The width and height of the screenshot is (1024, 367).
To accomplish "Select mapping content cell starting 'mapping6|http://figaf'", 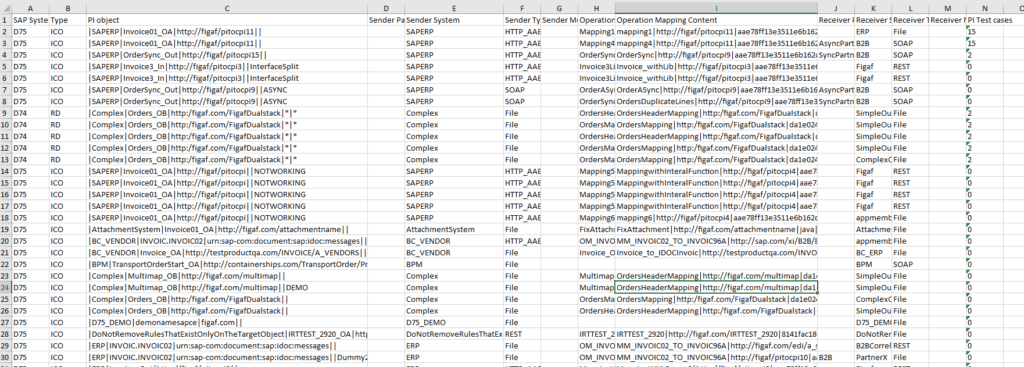I will [716, 217].
